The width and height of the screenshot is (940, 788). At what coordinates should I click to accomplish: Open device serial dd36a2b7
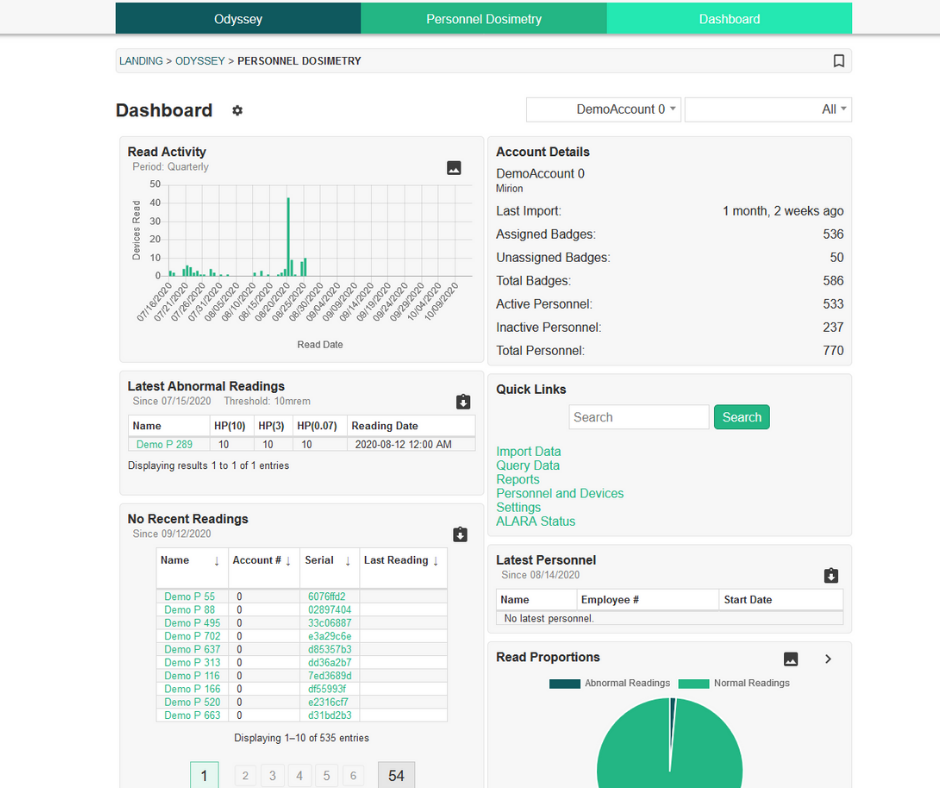[x=330, y=663]
